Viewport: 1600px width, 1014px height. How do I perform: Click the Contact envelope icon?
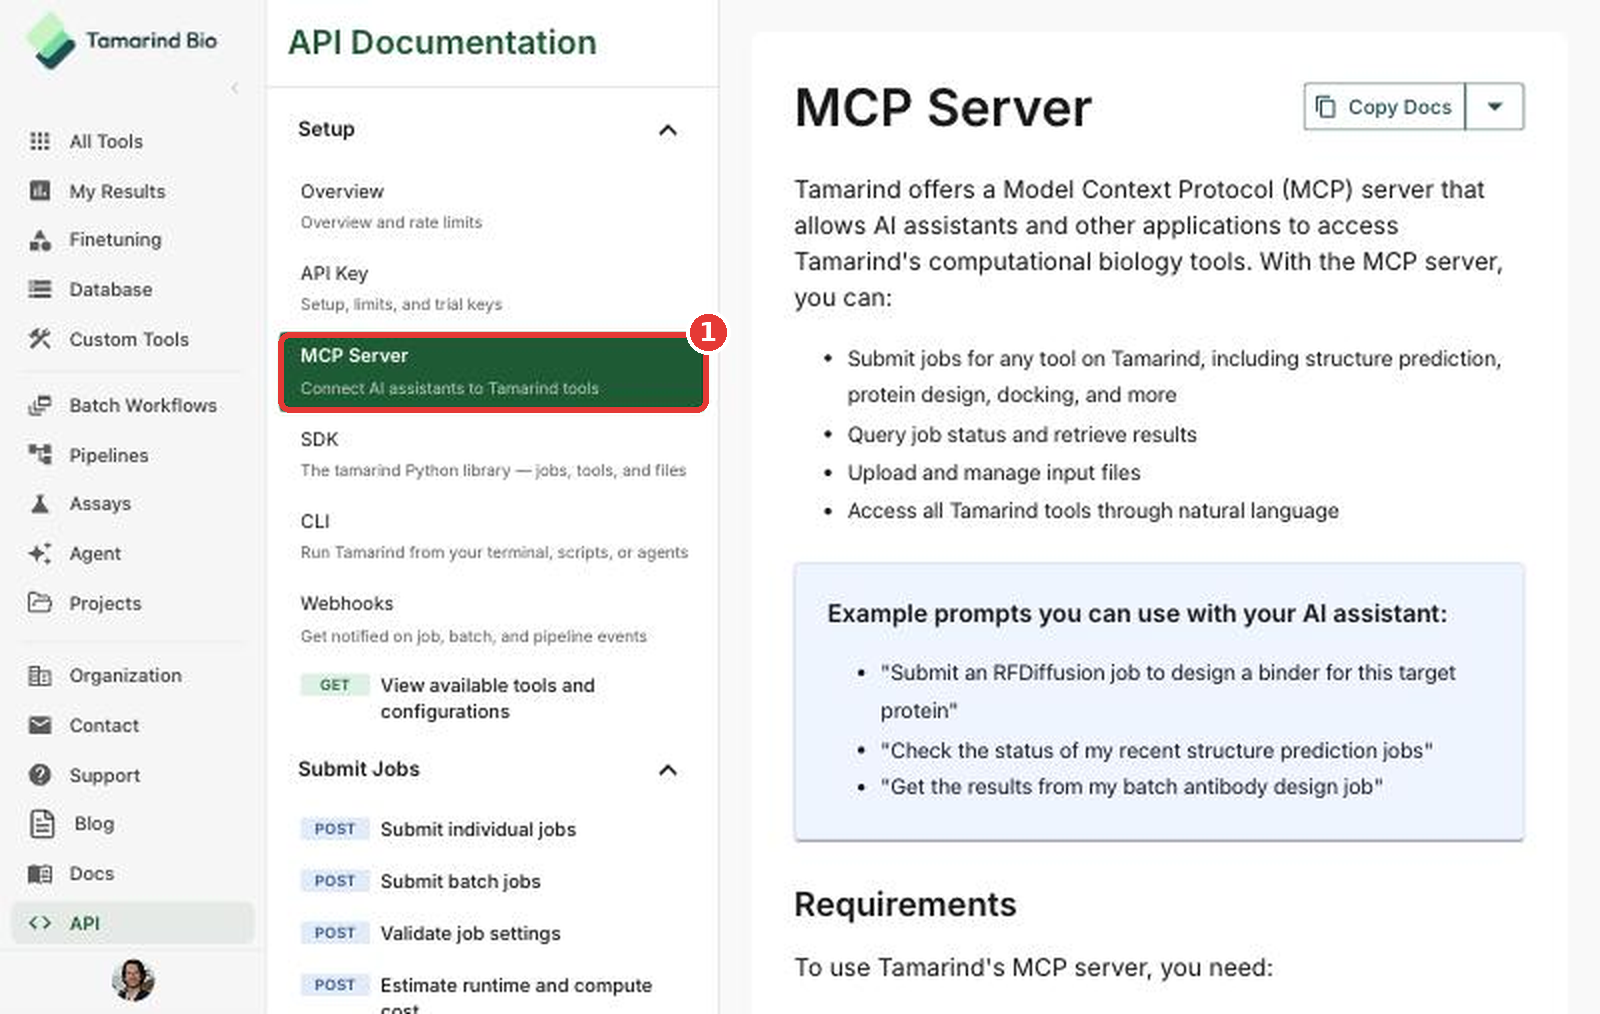click(x=40, y=725)
